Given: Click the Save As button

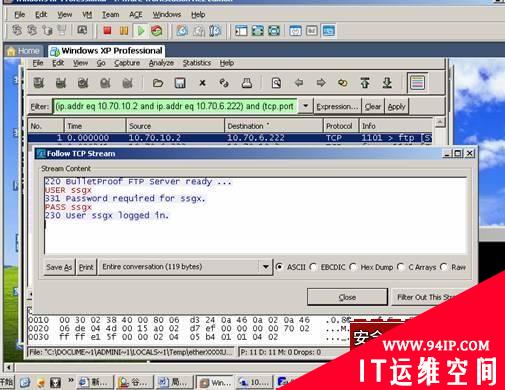Looking at the screenshot, I should (x=59, y=267).
